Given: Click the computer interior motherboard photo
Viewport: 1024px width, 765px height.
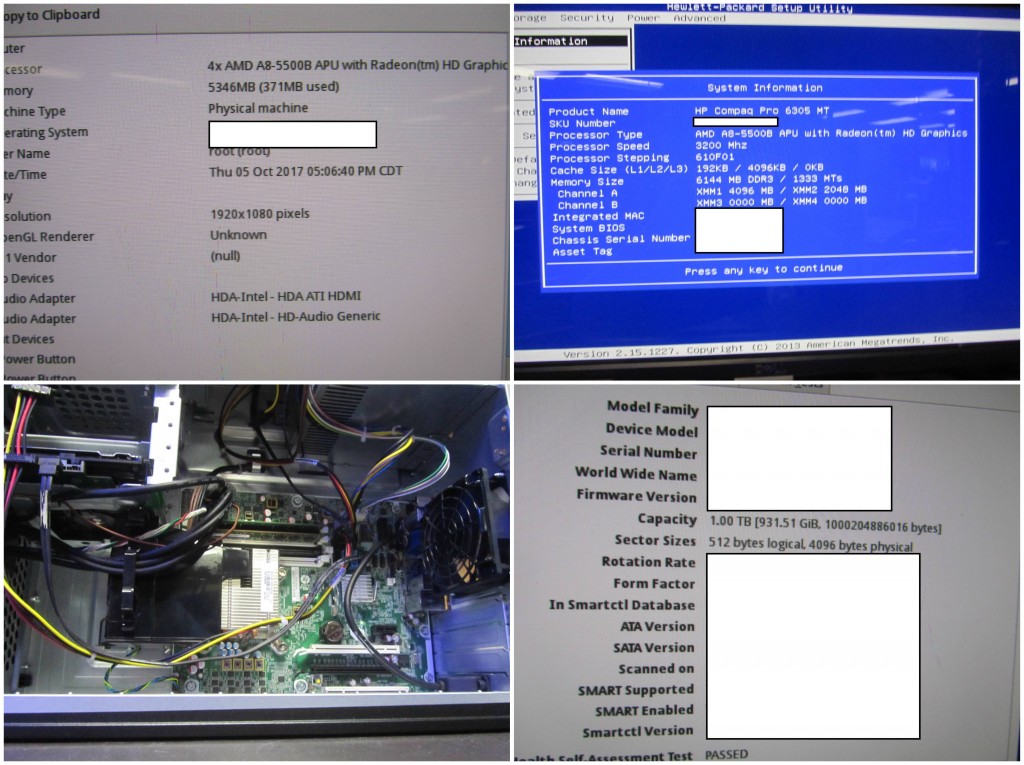Looking at the screenshot, I should 257,572.
